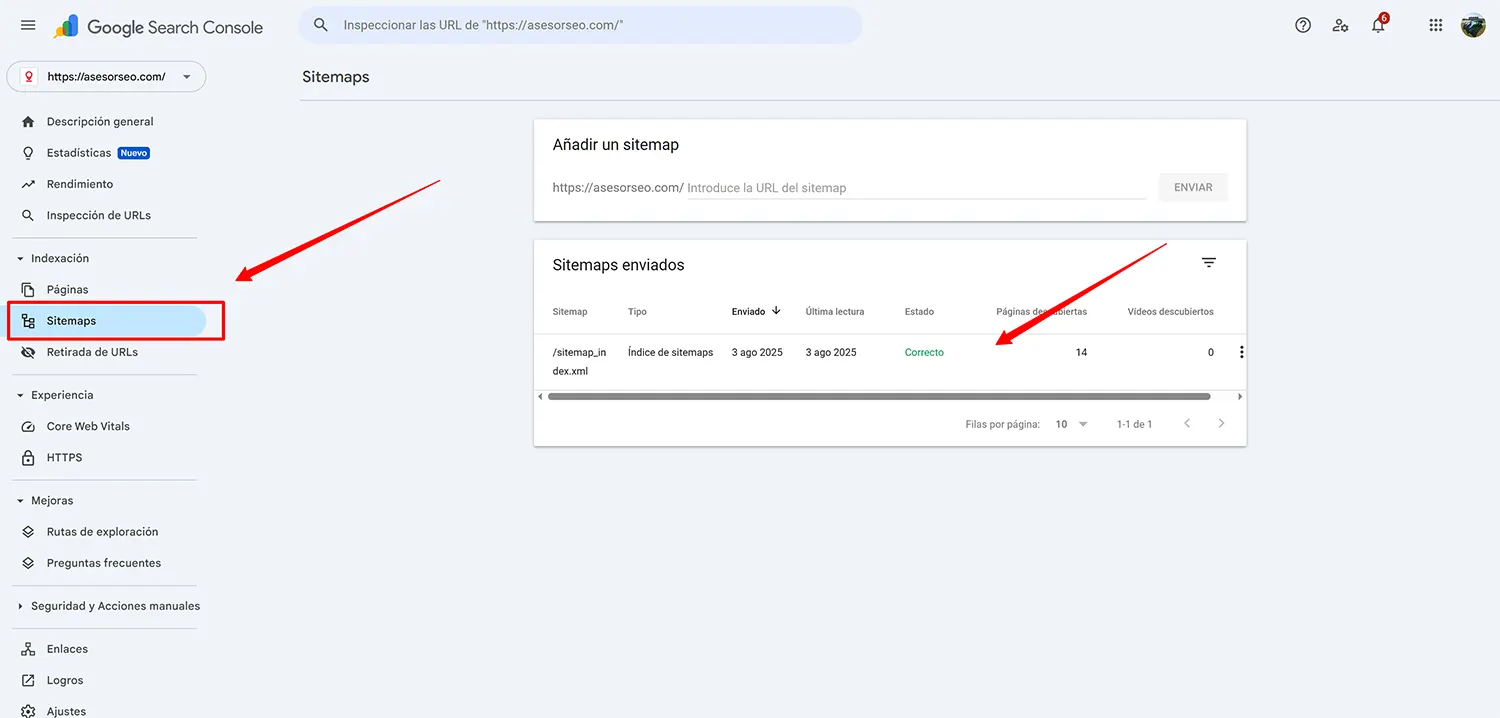This screenshot has height=718, width=1500.
Task: Open the notifications bell
Action: (x=1377, y=25)
